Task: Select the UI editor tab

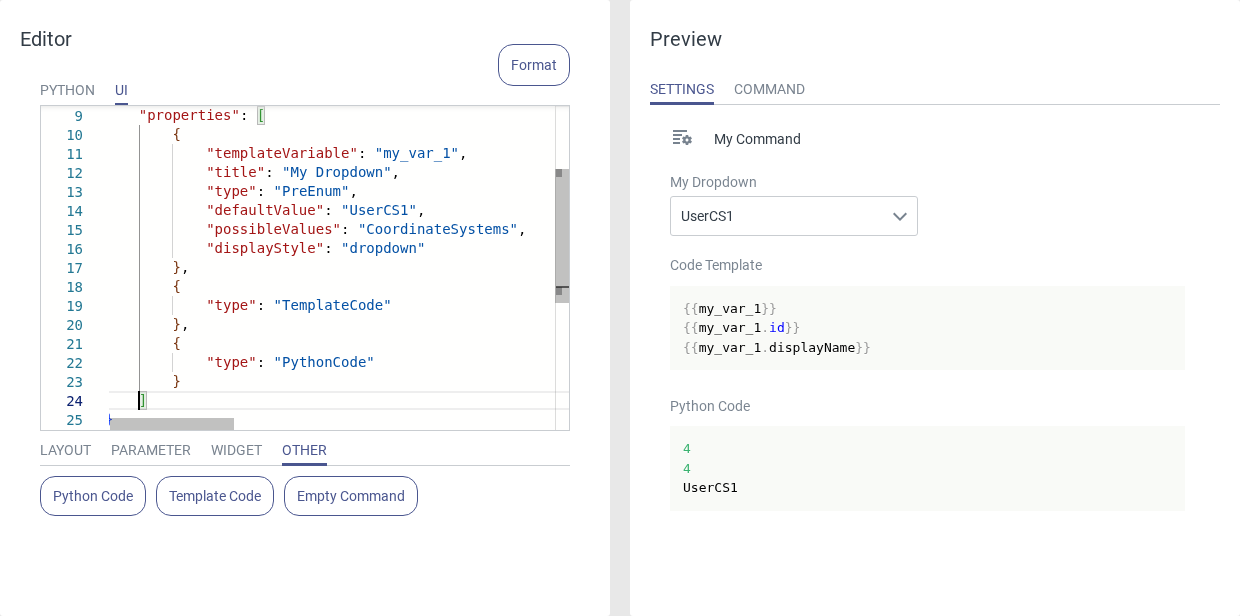Action: tap(121, 90)
